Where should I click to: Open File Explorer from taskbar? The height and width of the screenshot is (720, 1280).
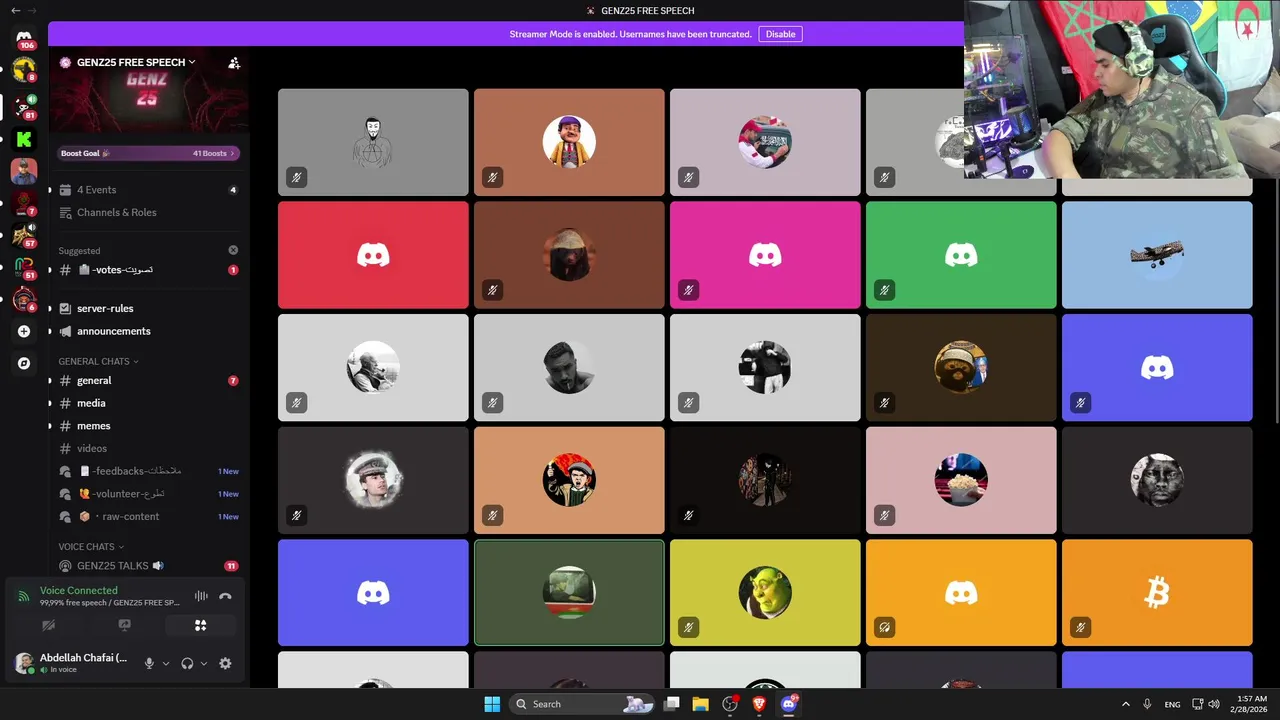[x=700, y=704]
